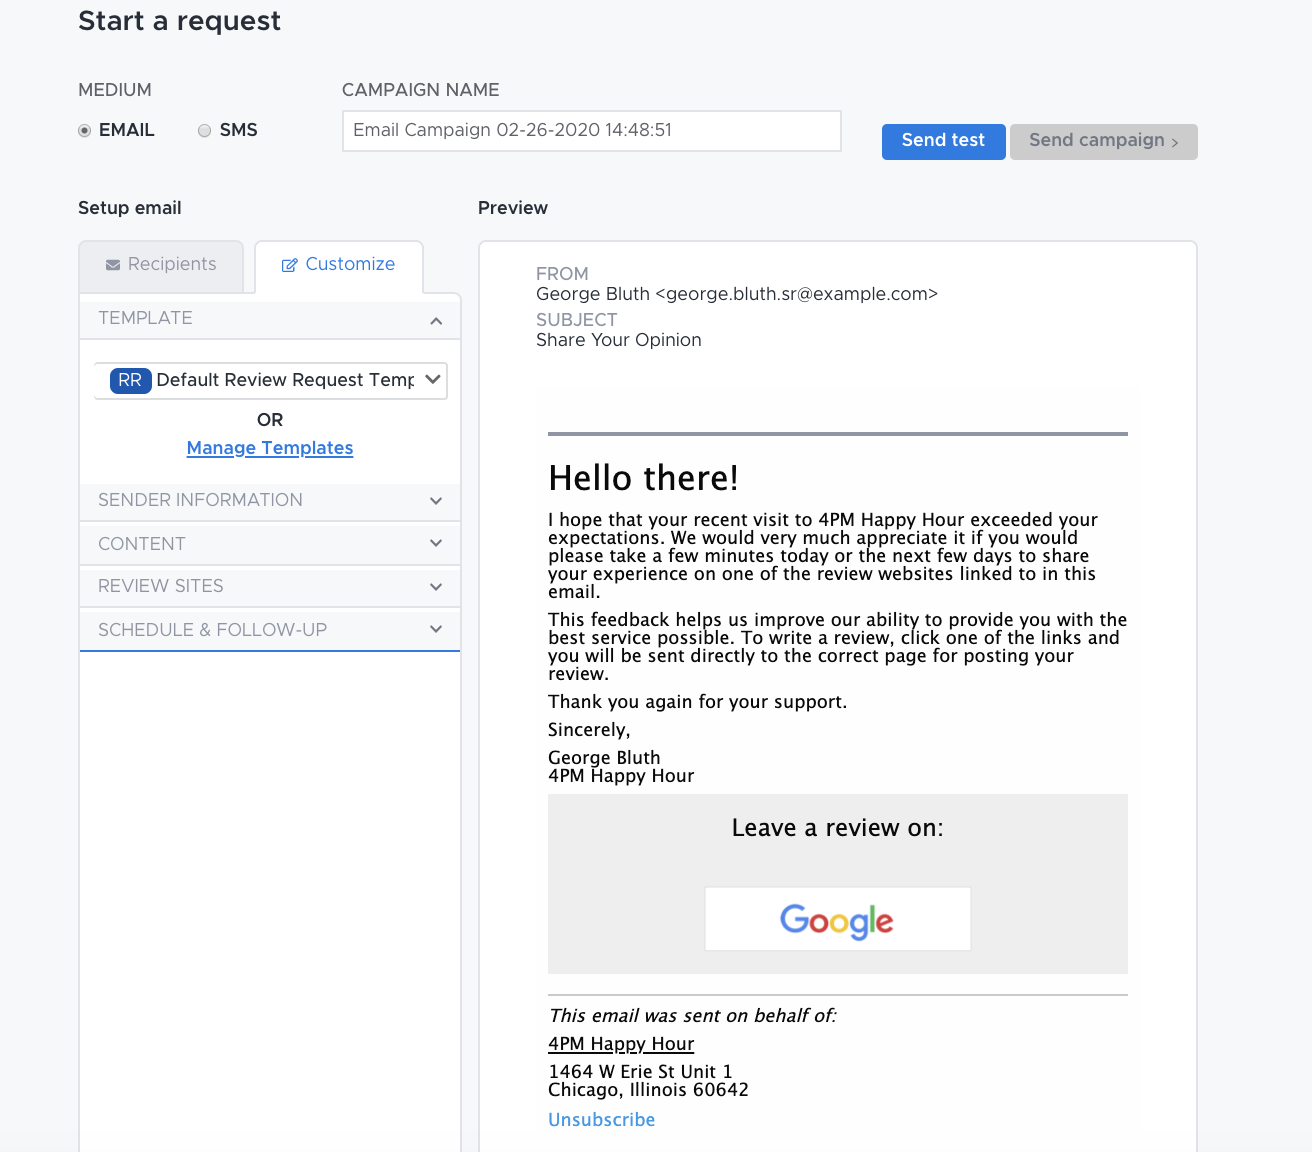Switch medium to SMS
The height and width of the screenshot is (1152, 1312).
tap(204, 130)
